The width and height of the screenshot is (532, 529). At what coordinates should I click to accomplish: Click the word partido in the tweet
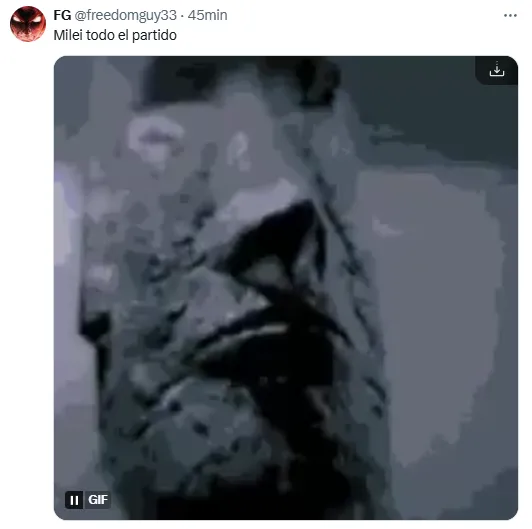(154, 35)
